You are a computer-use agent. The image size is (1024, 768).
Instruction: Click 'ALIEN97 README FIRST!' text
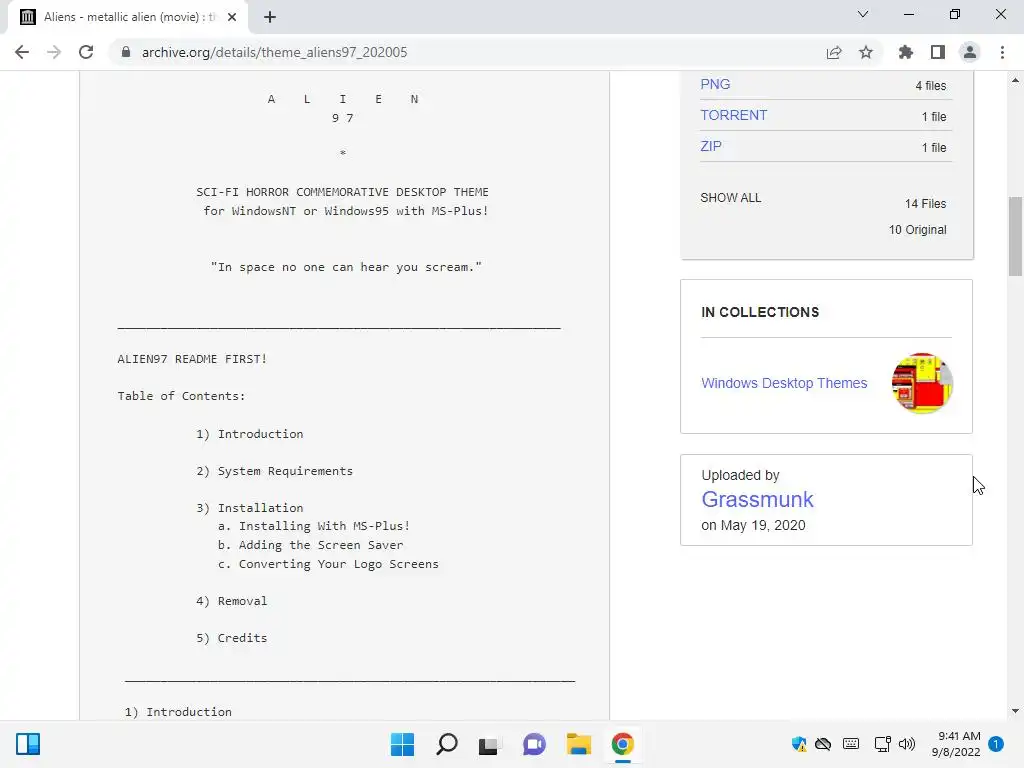192,359
